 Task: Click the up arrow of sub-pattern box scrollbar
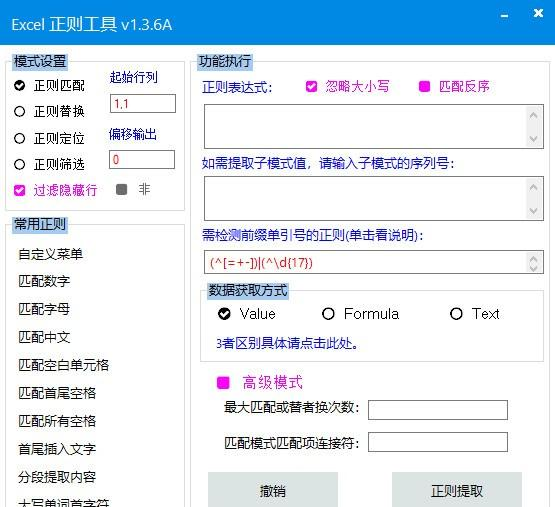(x=533, y=187)
